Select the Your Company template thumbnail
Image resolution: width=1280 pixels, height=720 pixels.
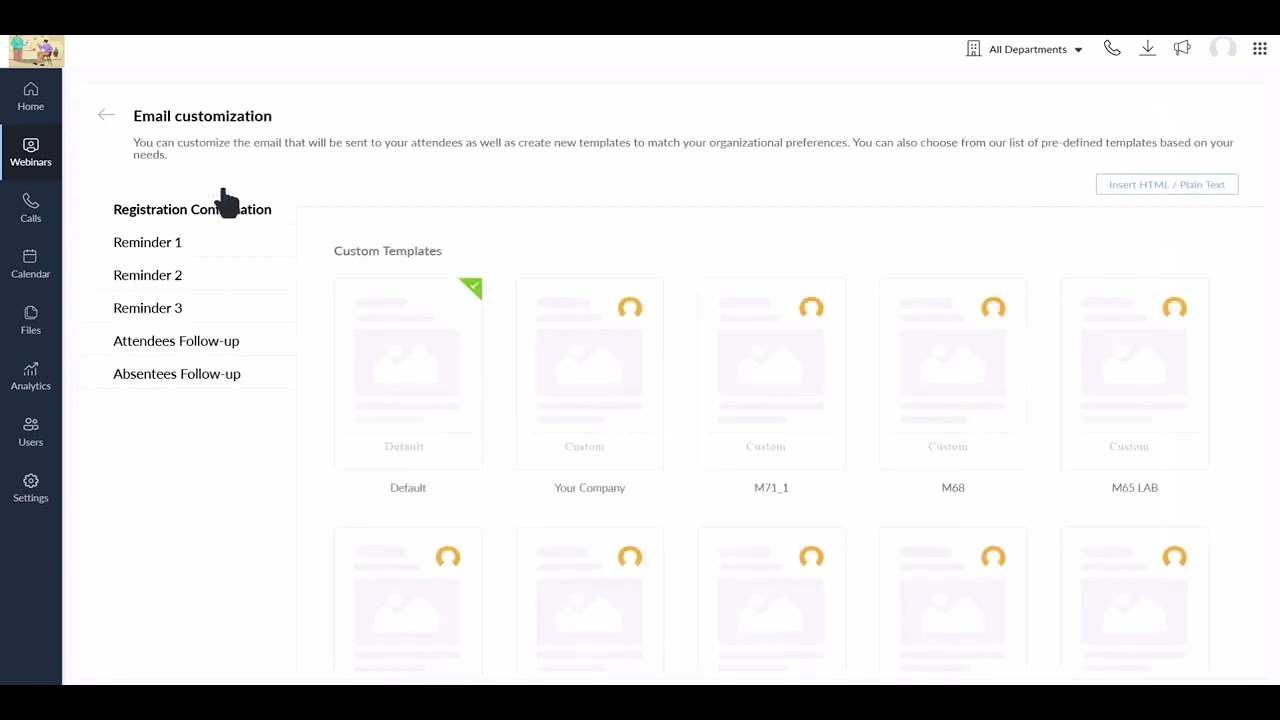(590, 373)
